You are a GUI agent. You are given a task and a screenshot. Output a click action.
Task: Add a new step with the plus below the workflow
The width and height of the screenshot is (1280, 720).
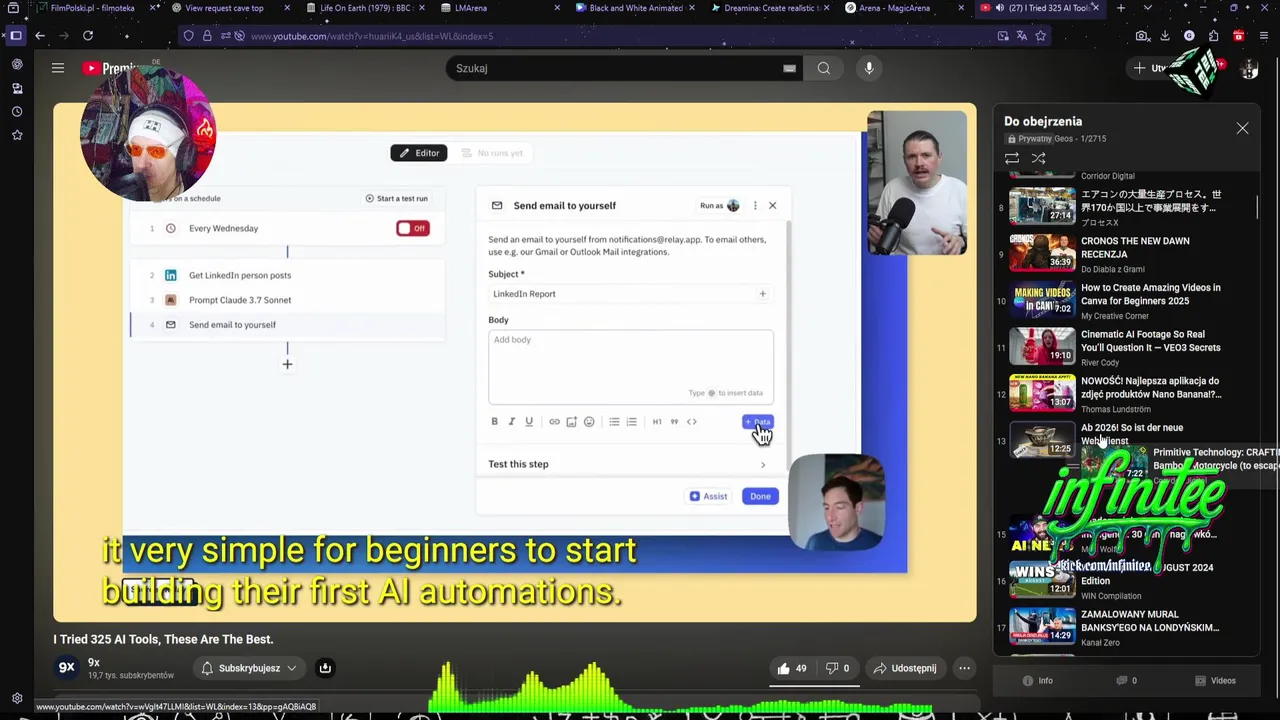[x=287, y=364]
